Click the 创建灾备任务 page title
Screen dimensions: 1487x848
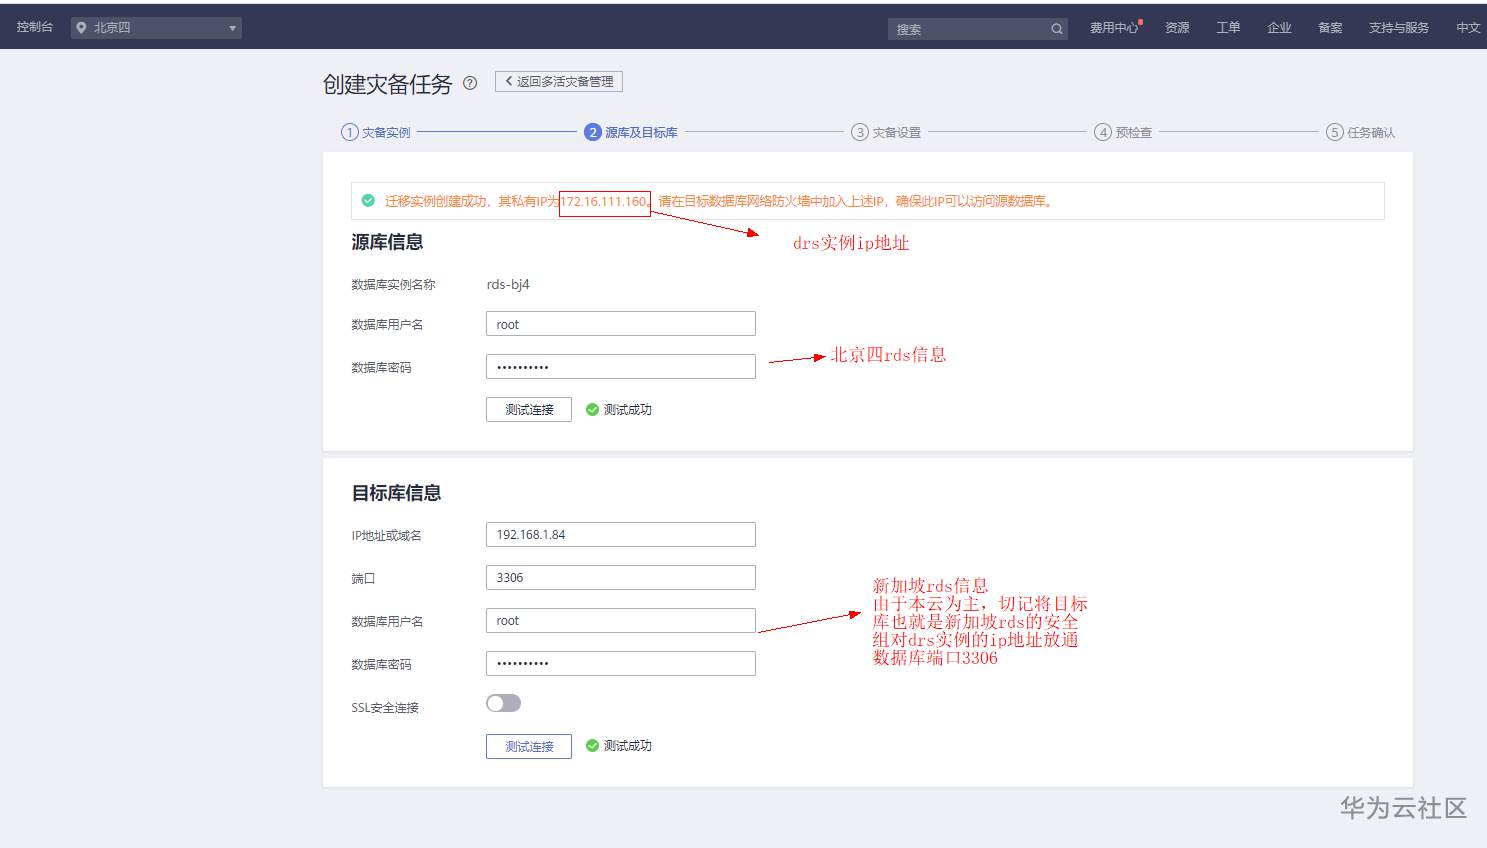pos(387,84)
